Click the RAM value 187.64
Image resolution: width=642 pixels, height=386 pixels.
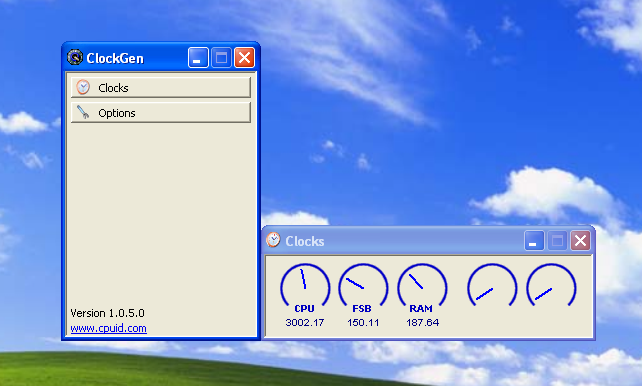pyautogui.click(x=423, y=323)
